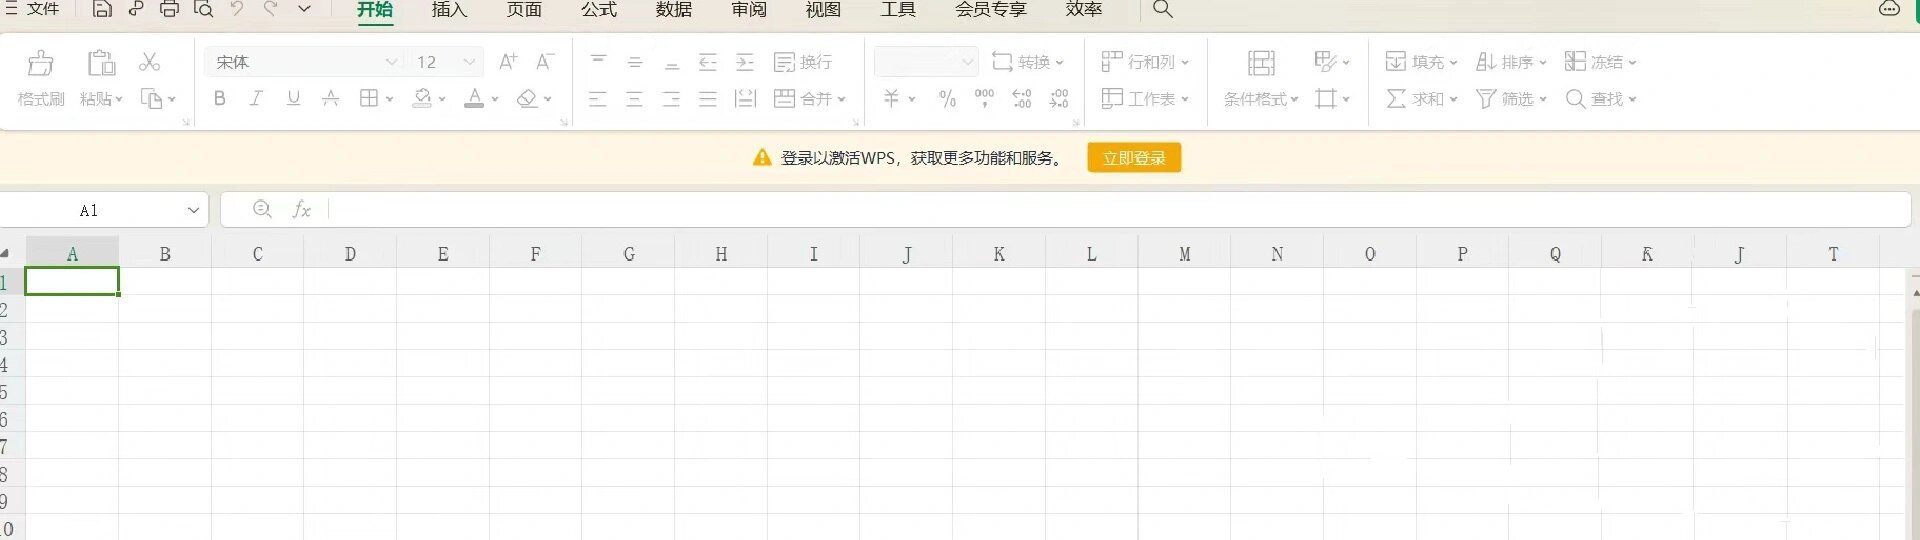Toggle align text right

[x=672, y=99]
